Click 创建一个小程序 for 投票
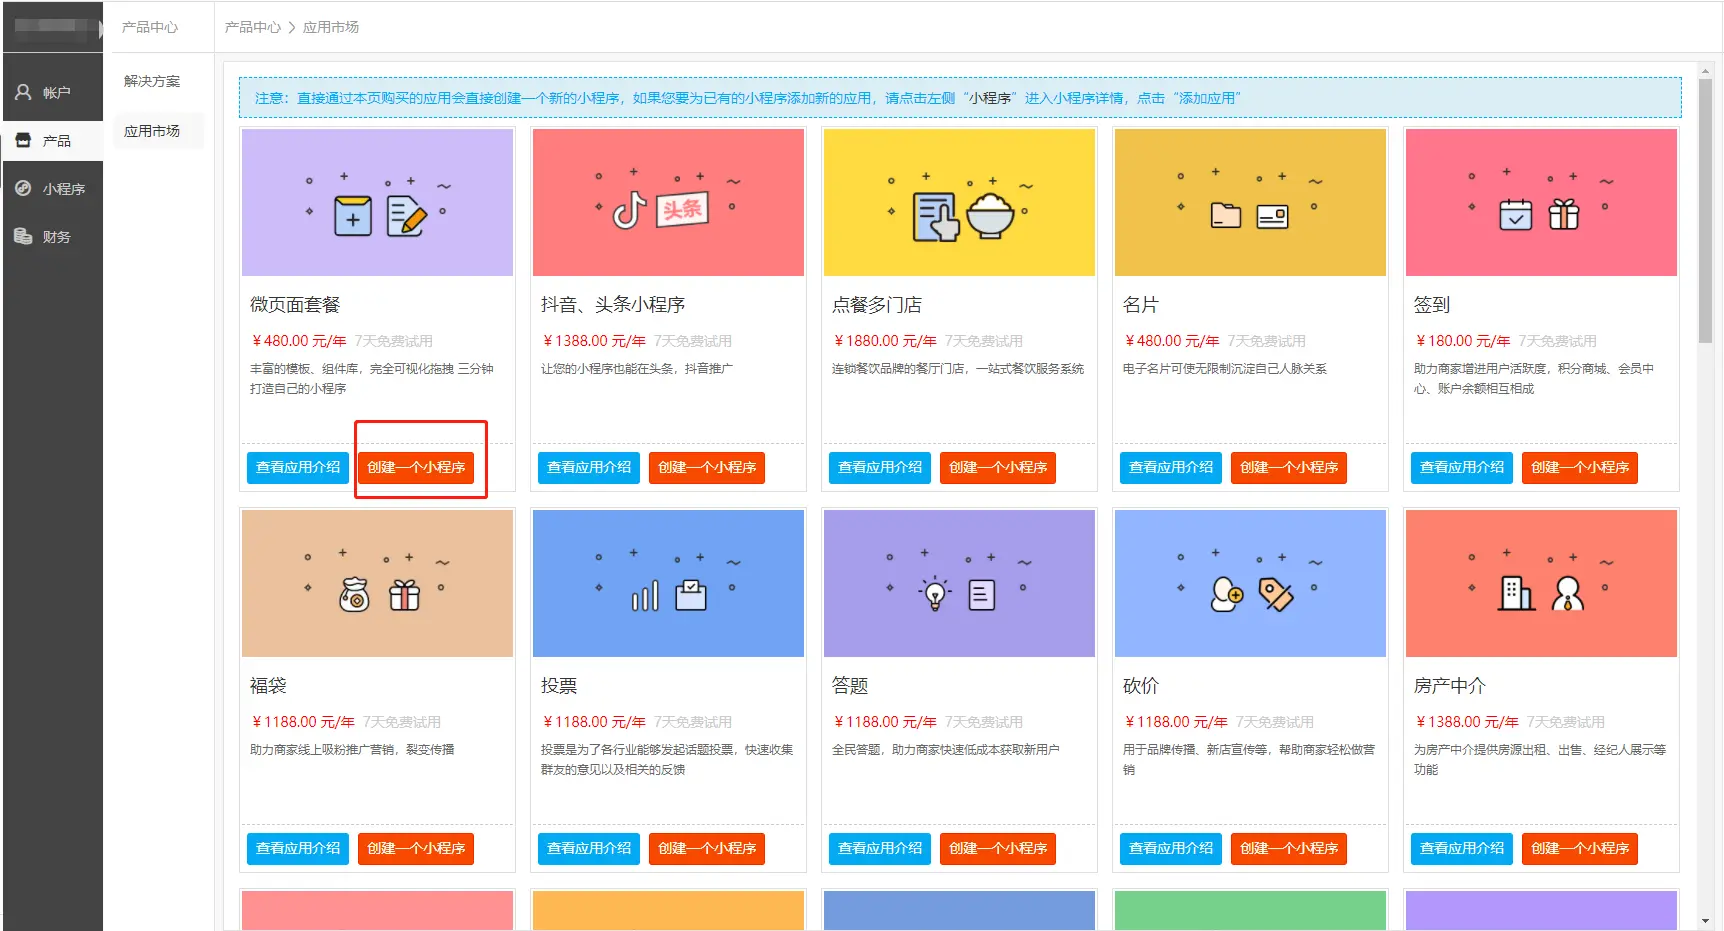This screenshot has height=931, width=1724. coord(707,849)
